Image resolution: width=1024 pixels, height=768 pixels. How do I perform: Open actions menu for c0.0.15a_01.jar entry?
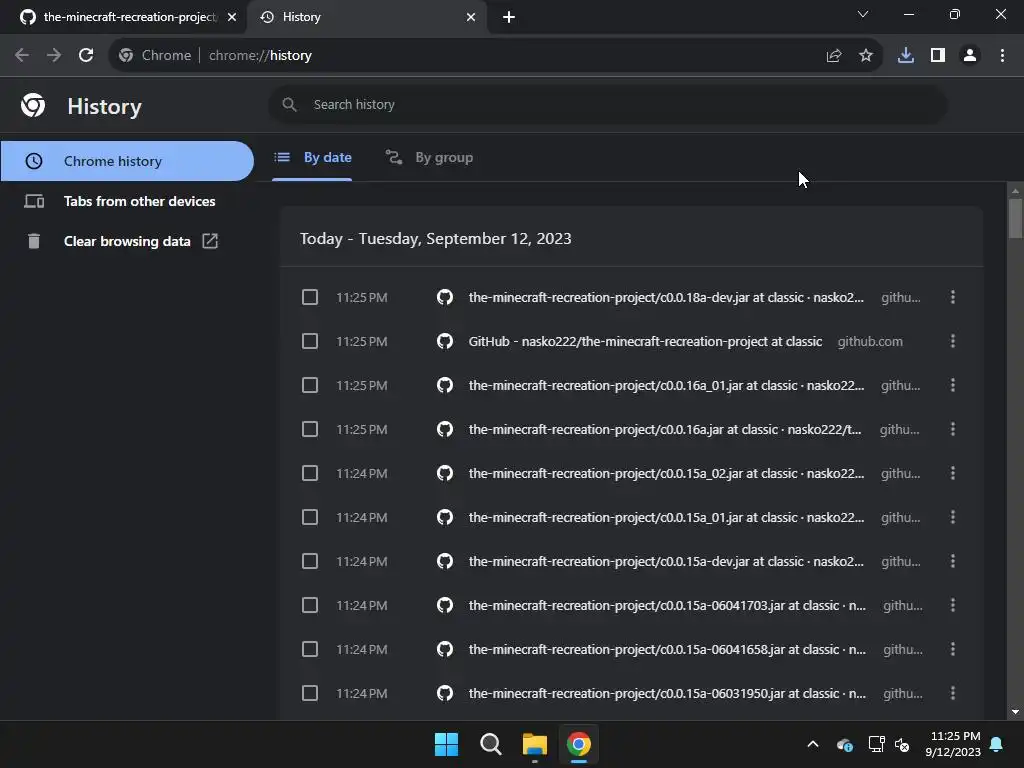(x=953, y=517)
